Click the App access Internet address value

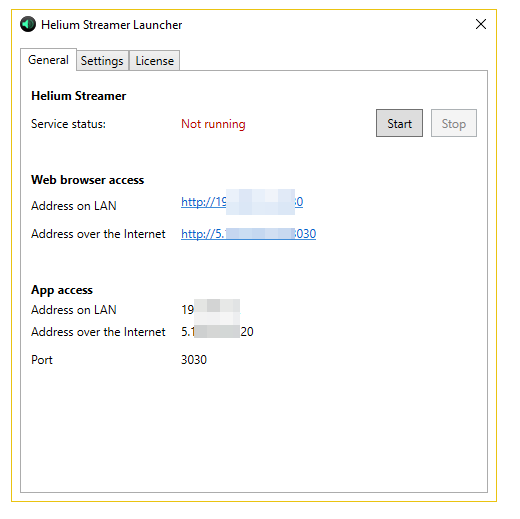click(217, 332)
